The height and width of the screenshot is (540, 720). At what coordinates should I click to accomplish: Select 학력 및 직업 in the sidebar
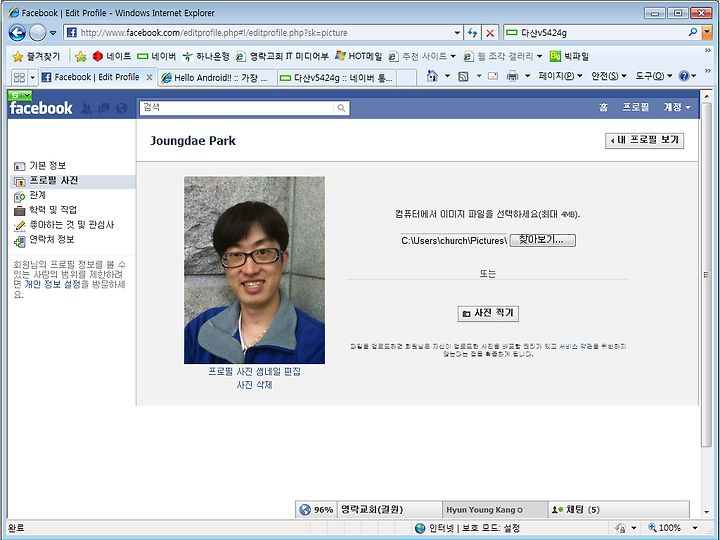click(x=52, y=210)
